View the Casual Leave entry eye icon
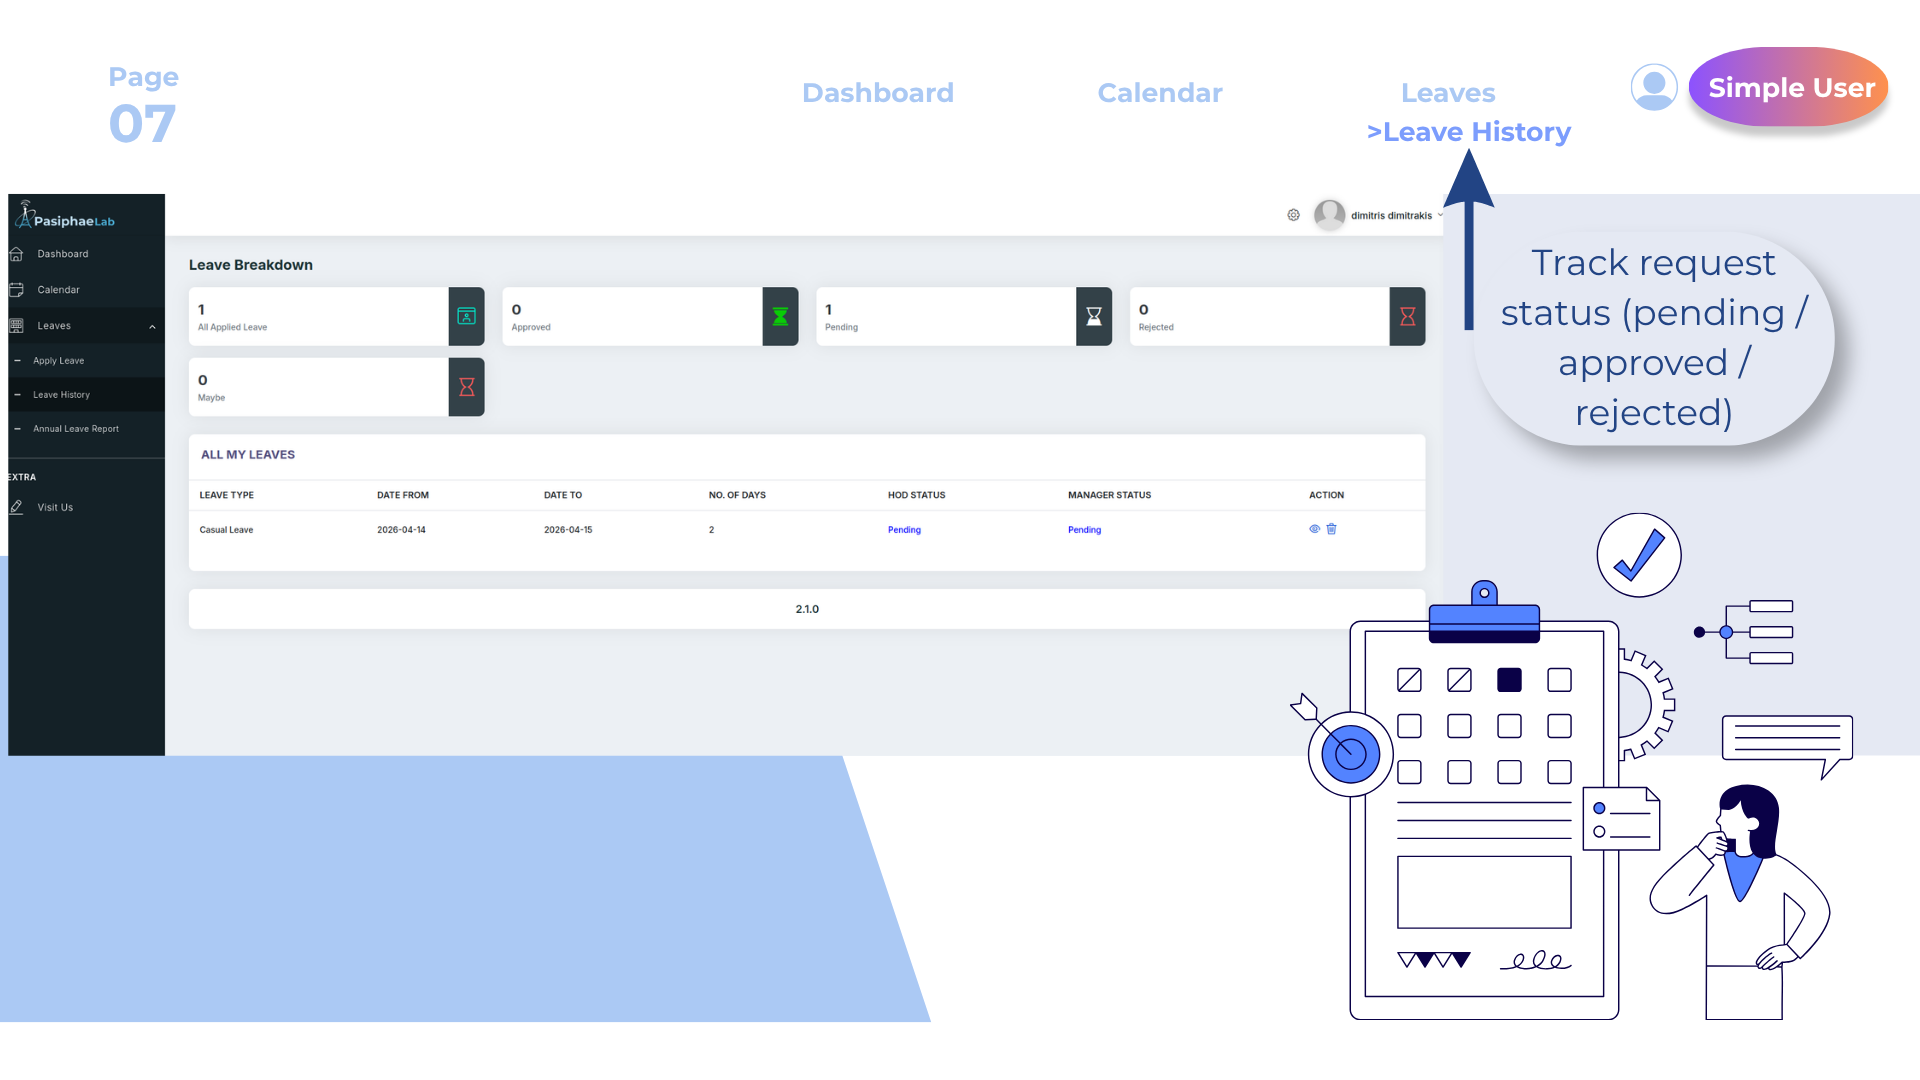Image resolution: width=1920 pixels, height=1080 pixels. 1315,529
